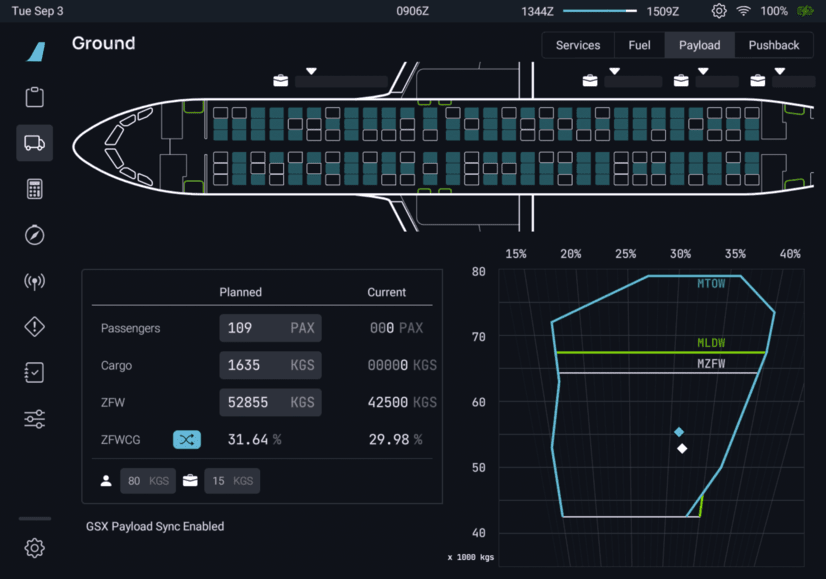This screenshot has width=826, height=579.
Task: Switch to the Services tab
Action: [x=578, y=45]
